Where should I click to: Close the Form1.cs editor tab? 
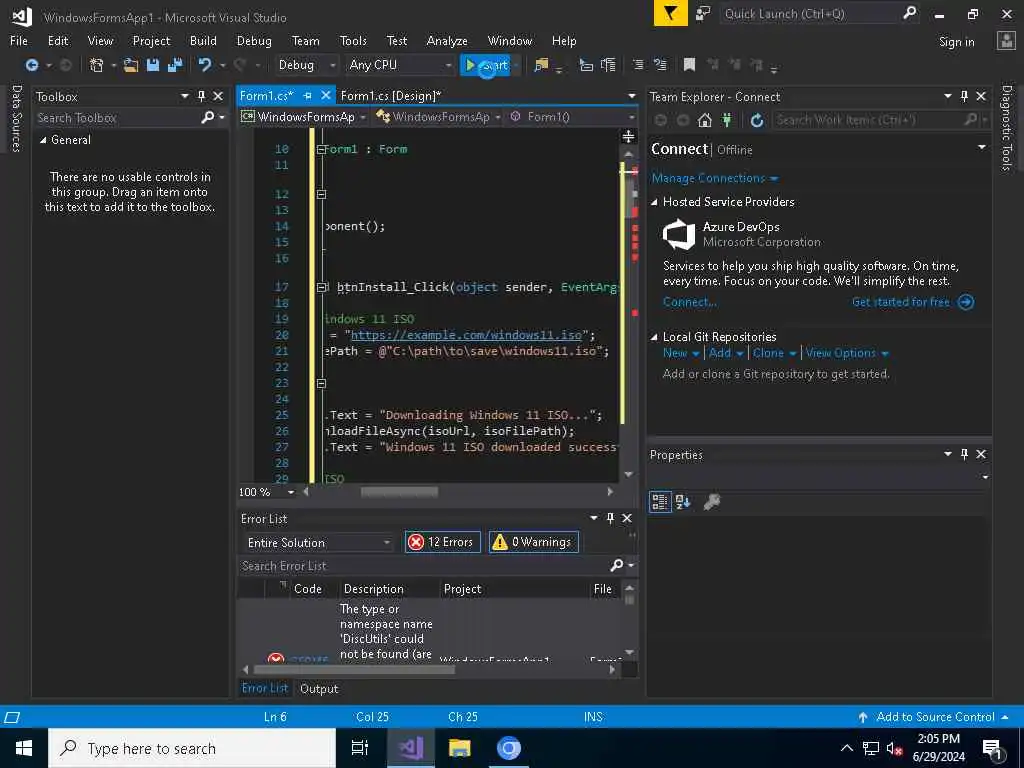325,95
